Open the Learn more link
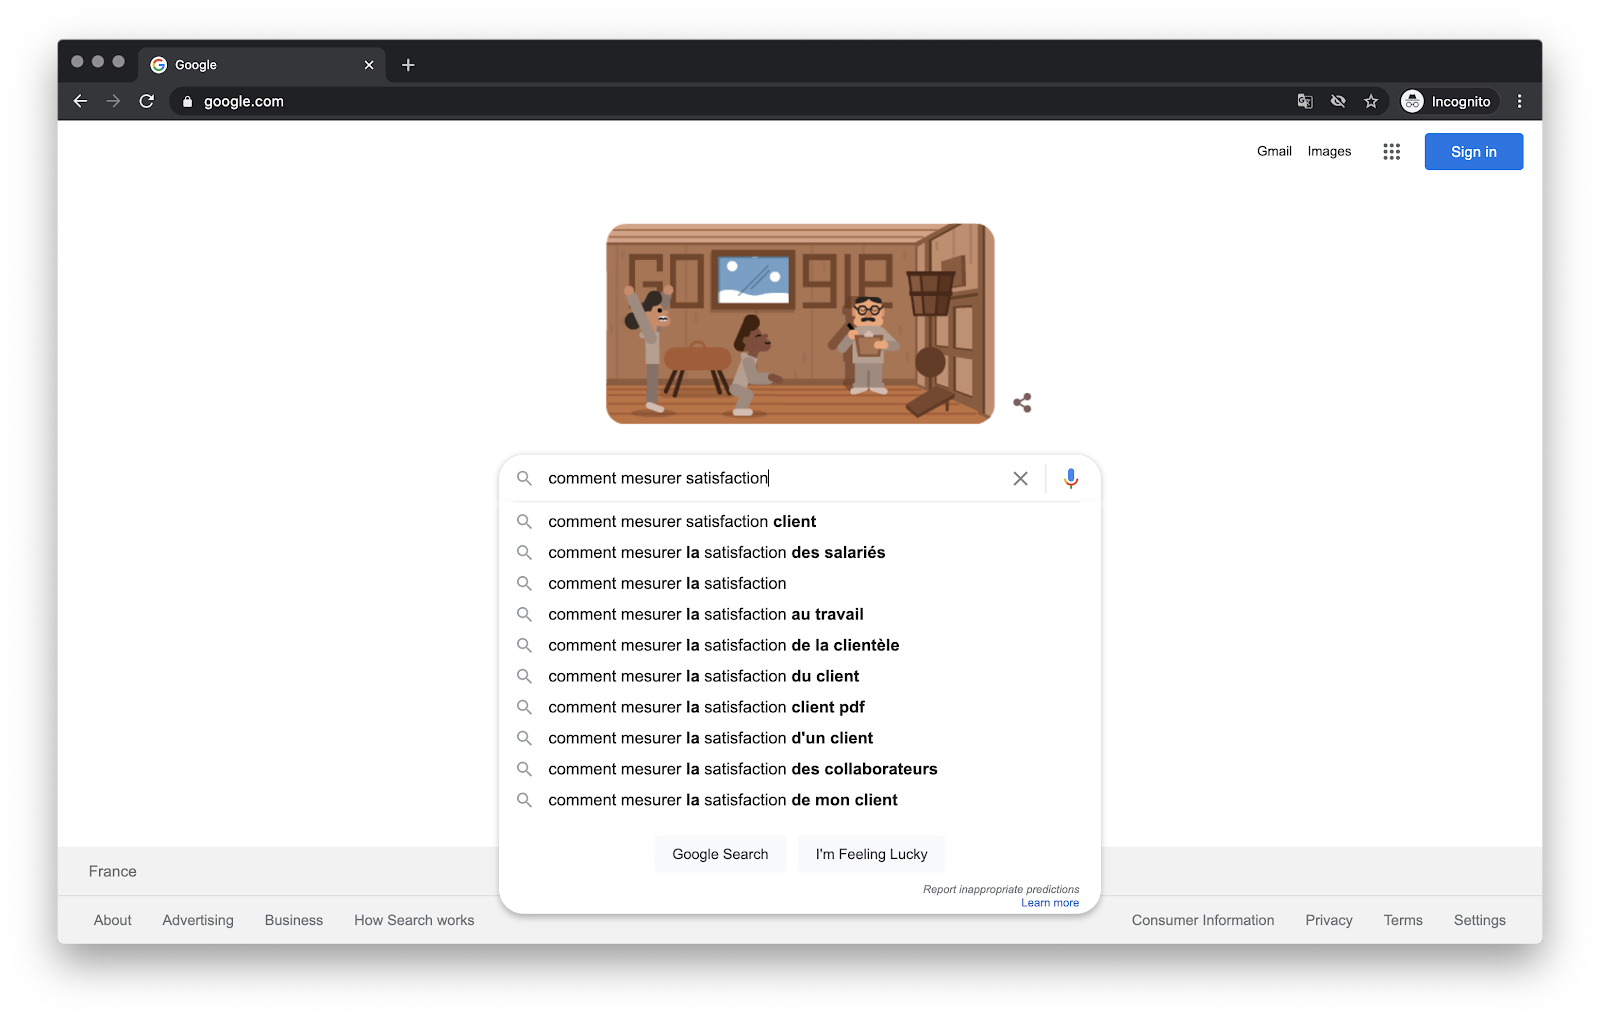Image resolution: width=1600 pixels, height=1020 pixels. [1050, 903]
